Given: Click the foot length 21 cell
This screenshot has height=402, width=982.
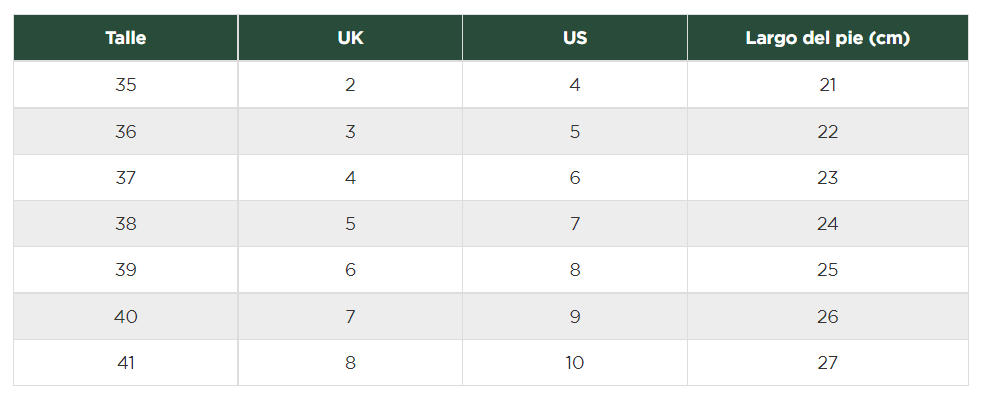Looking at the screenshot, I should coord(828,85).
